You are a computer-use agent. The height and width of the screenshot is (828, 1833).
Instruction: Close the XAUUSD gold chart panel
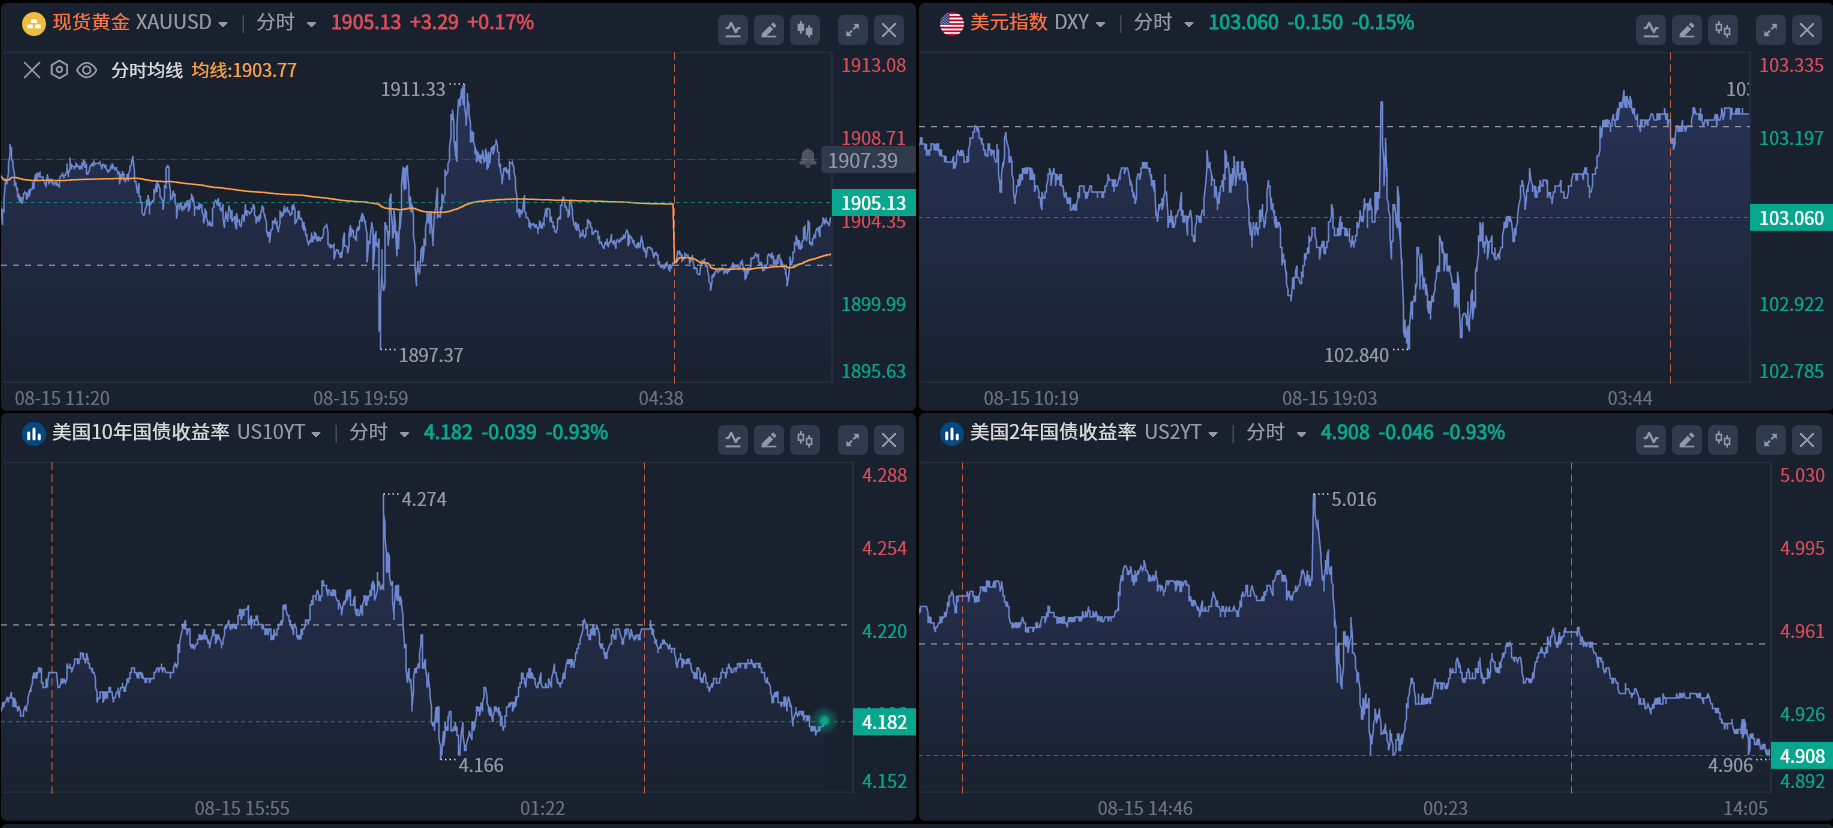(889, 30)
